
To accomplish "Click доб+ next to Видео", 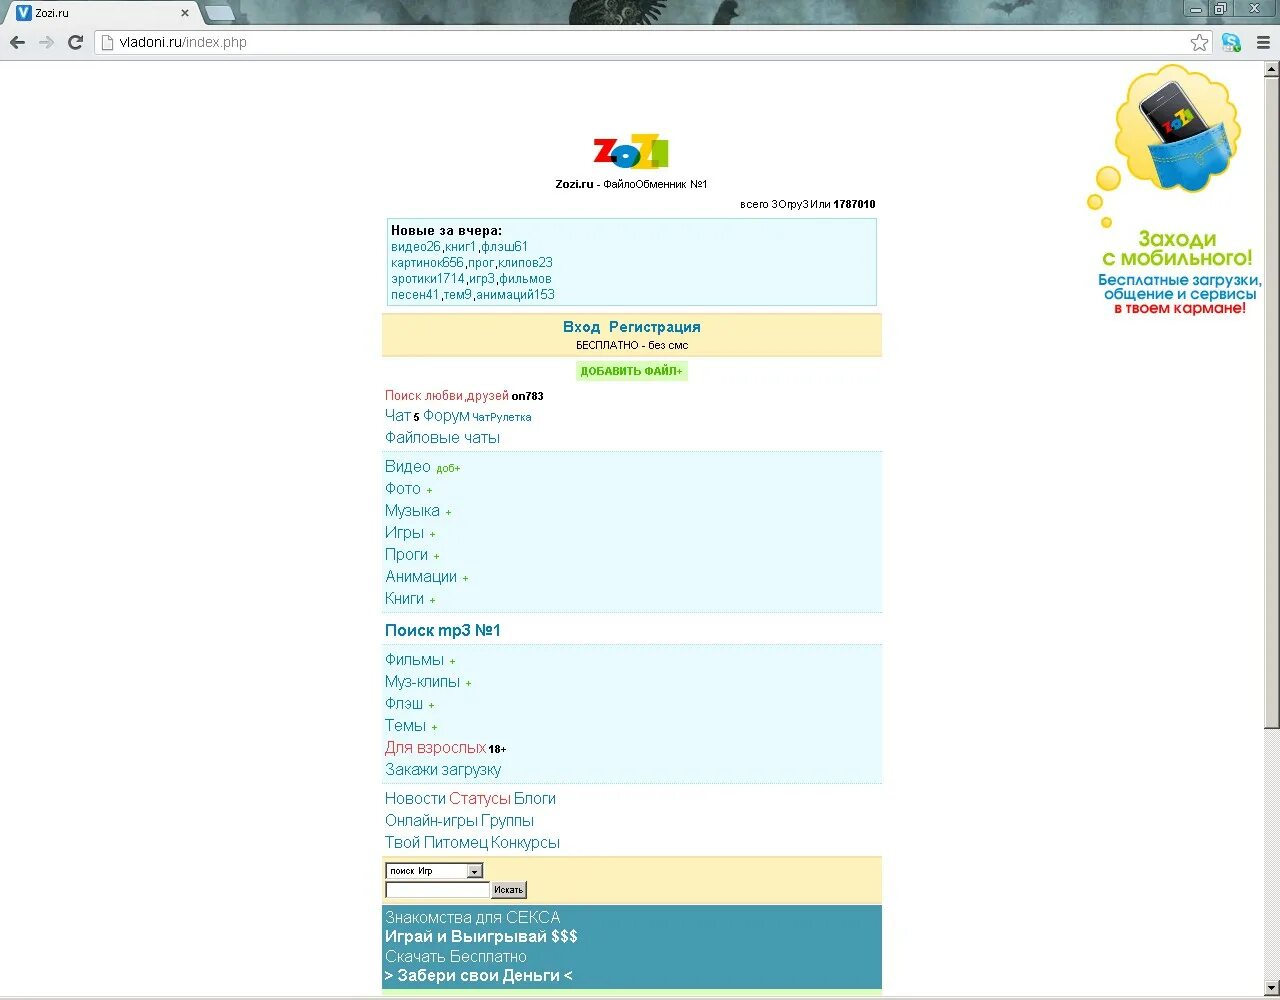I will tap(448, 468).
